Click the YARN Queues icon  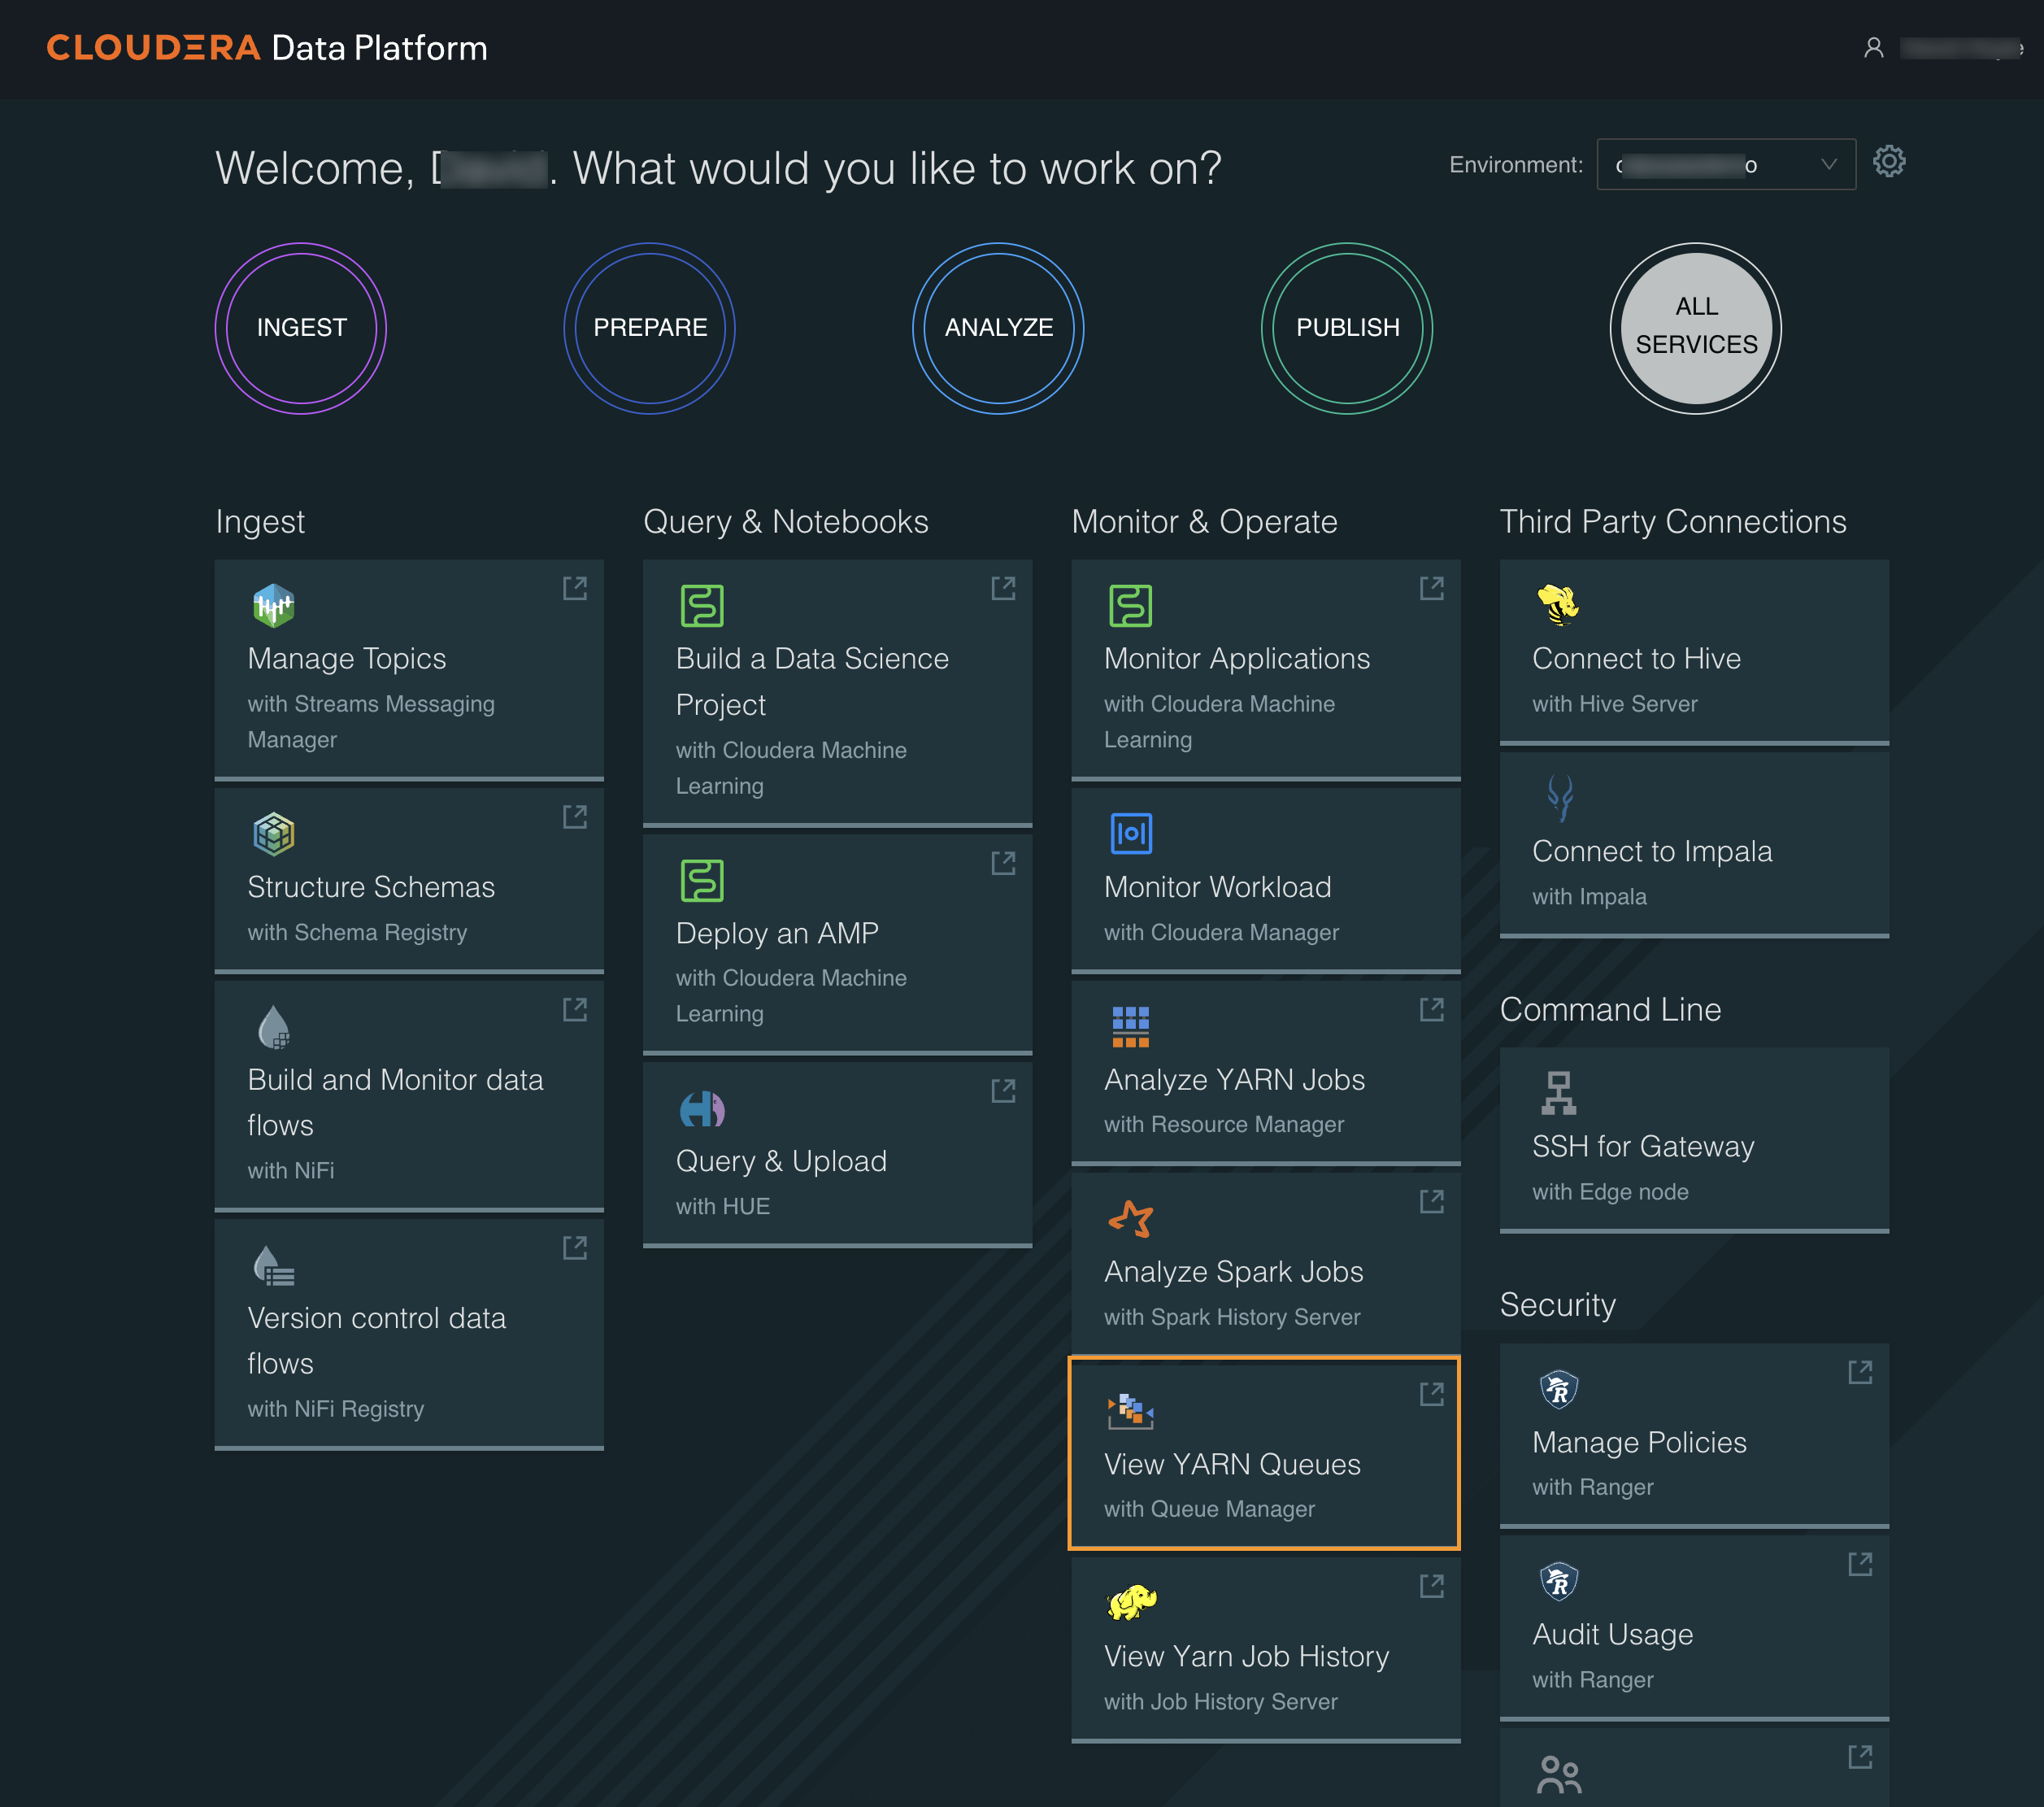pos(1130,1411)
